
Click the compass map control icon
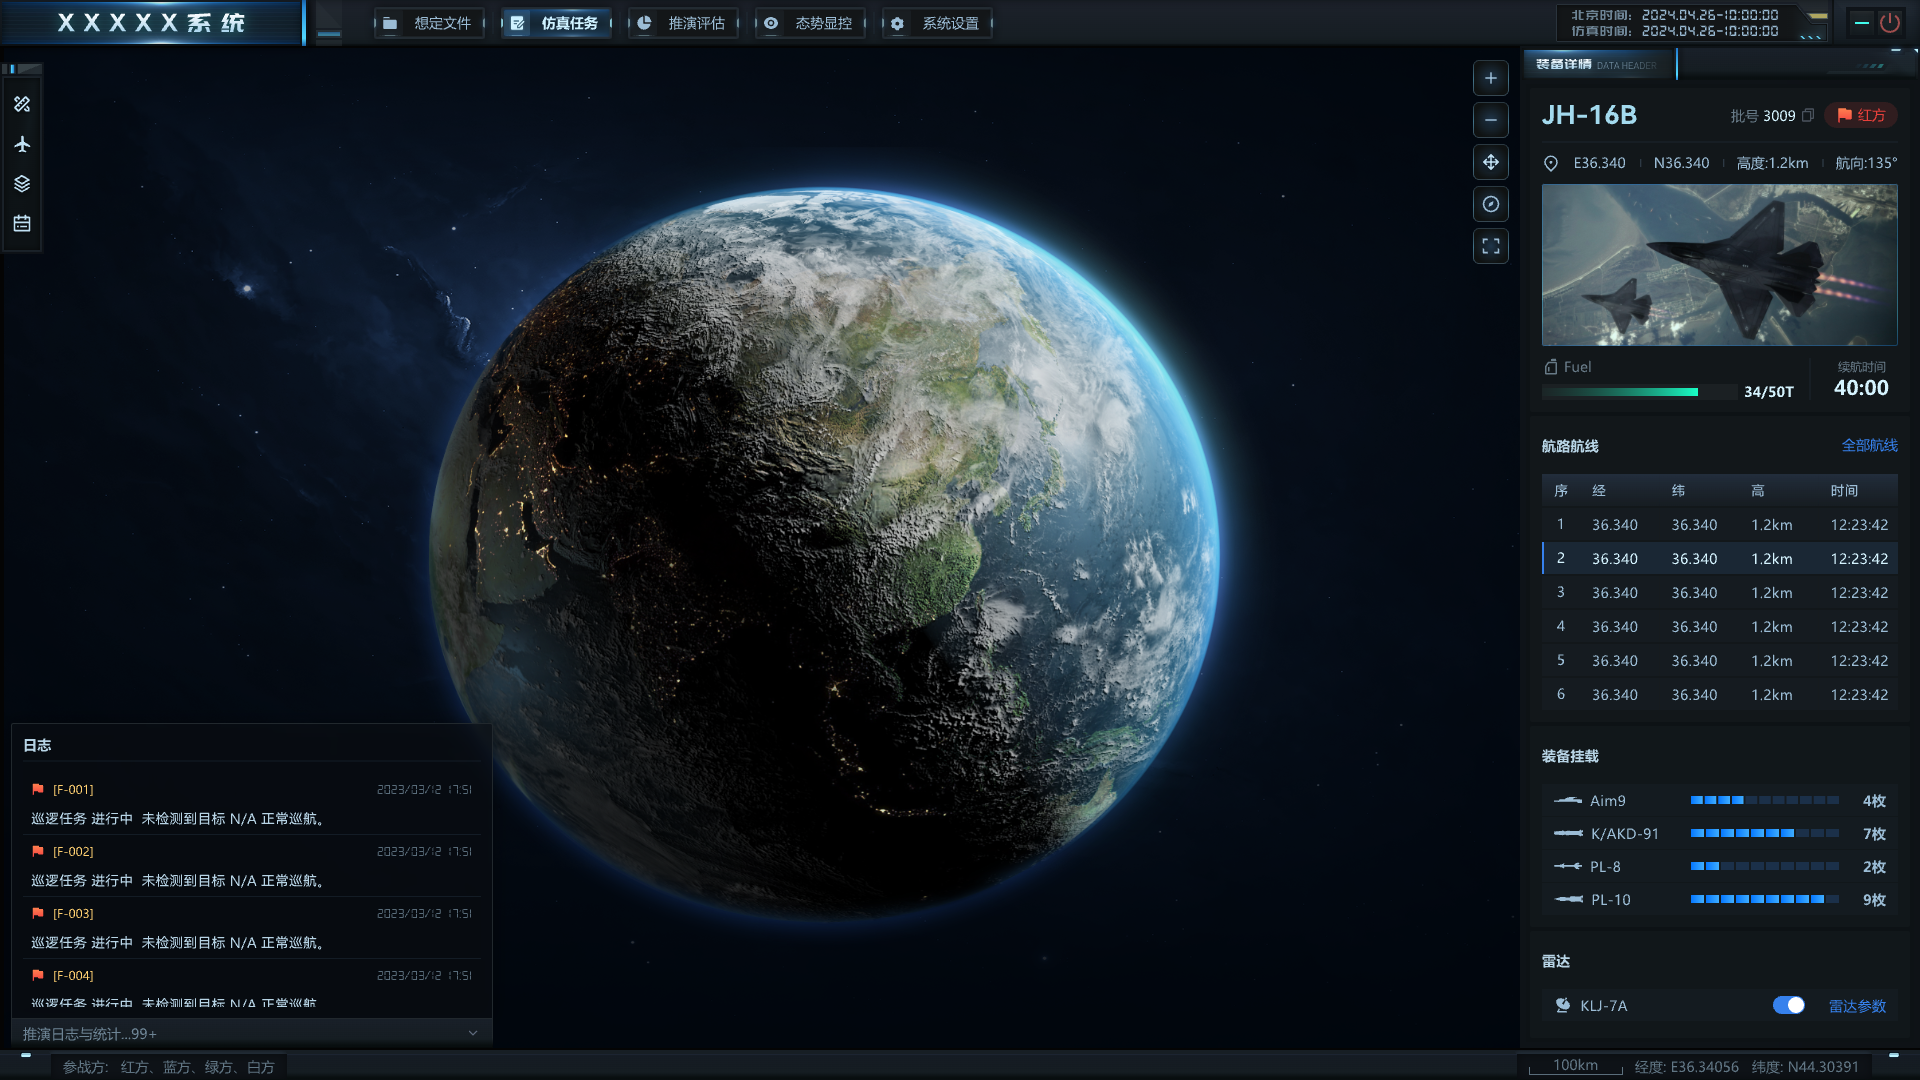(x=1490, y=204)
